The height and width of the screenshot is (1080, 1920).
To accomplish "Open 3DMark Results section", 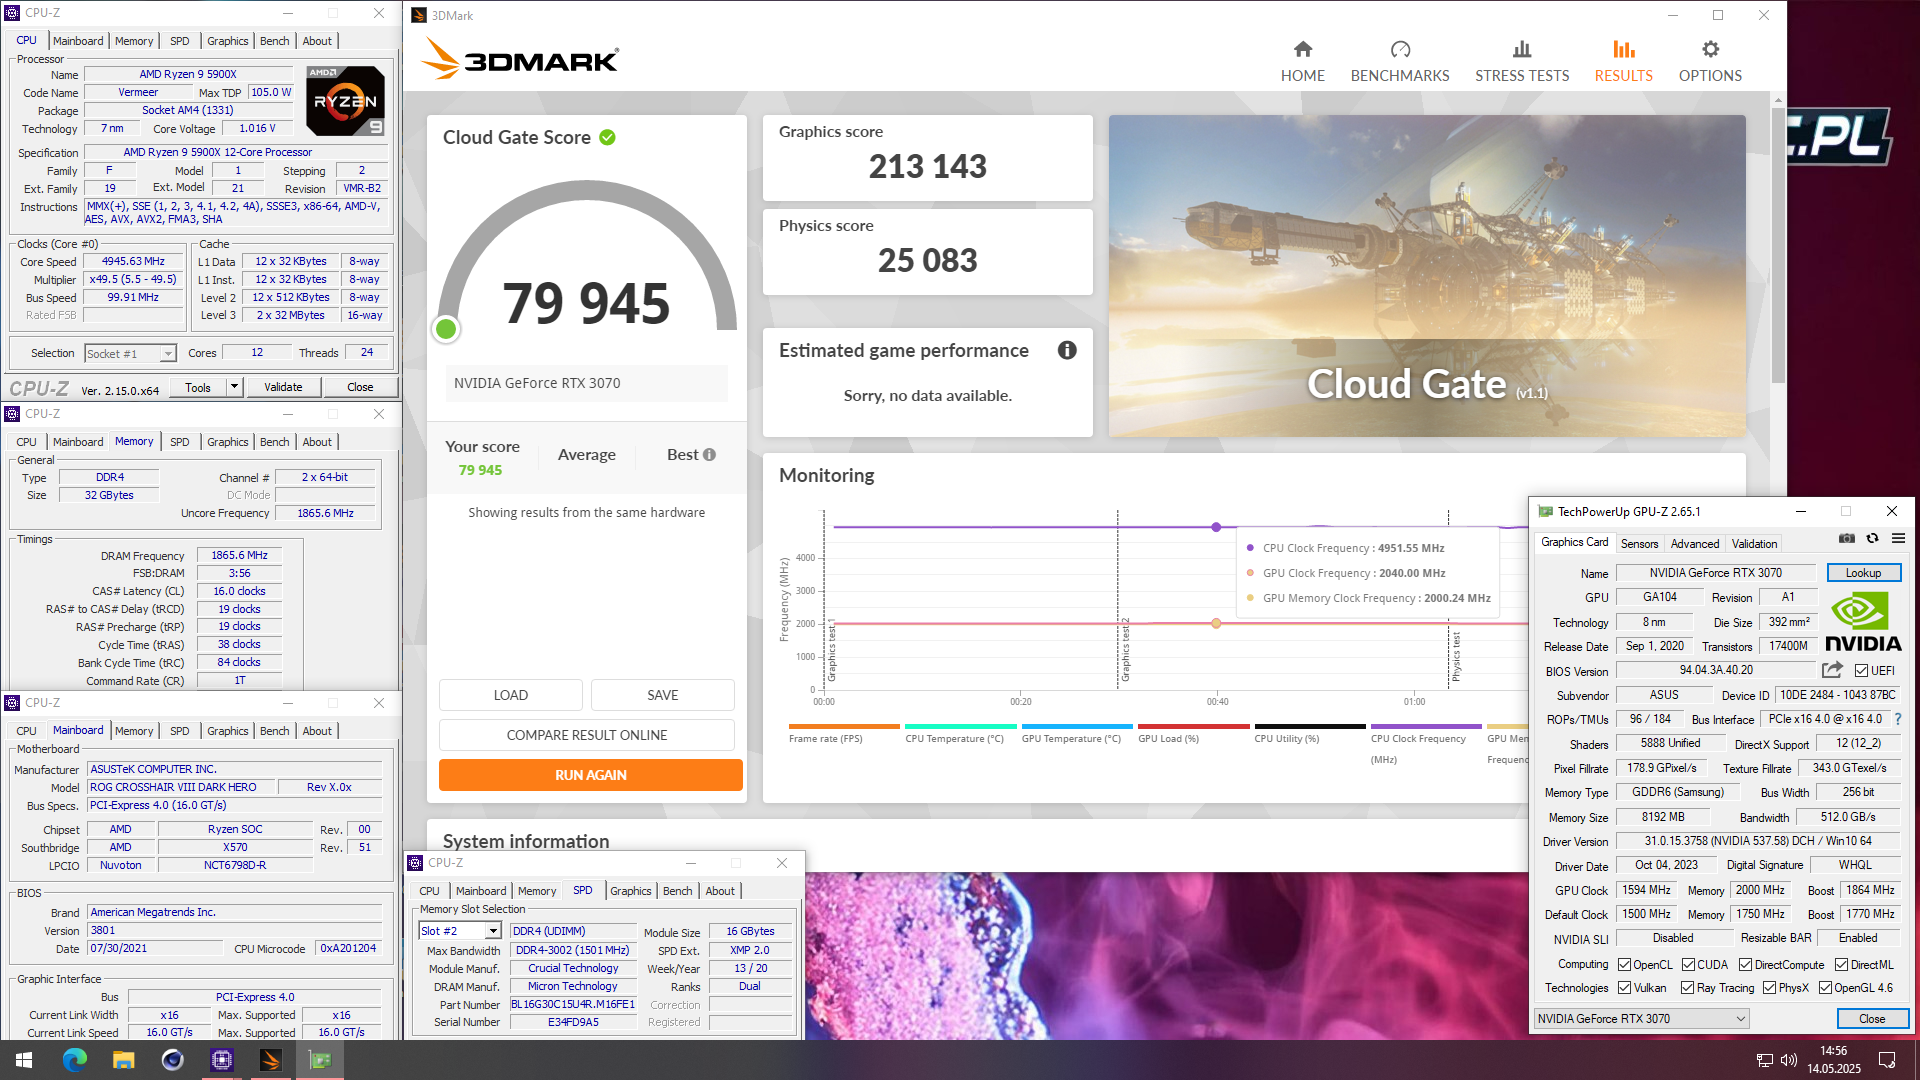I will (x=1623, y=61).
